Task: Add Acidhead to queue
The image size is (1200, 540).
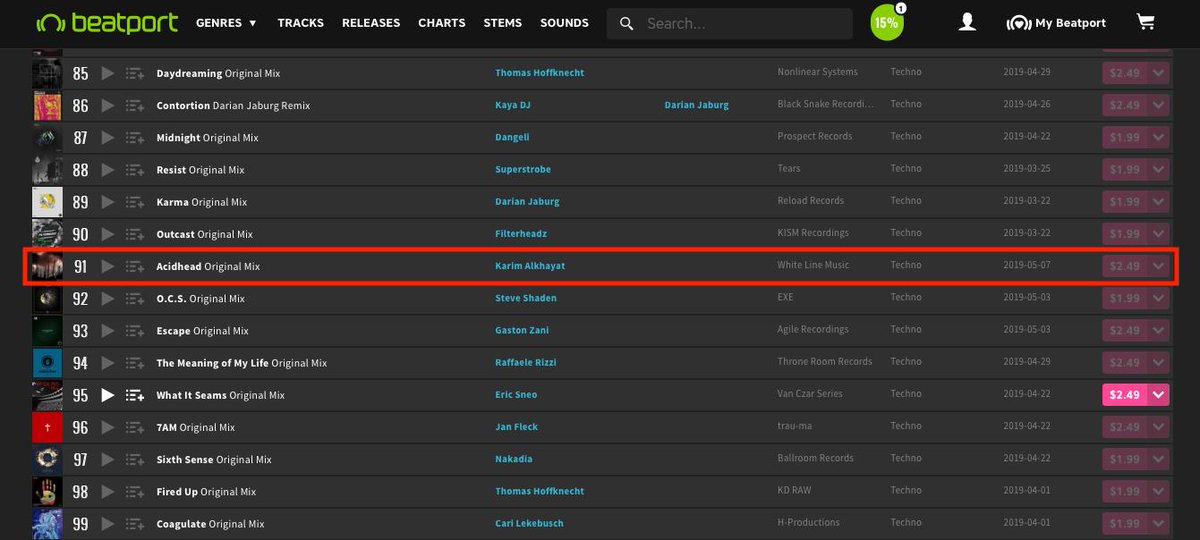Action: (x=135, y=267)
